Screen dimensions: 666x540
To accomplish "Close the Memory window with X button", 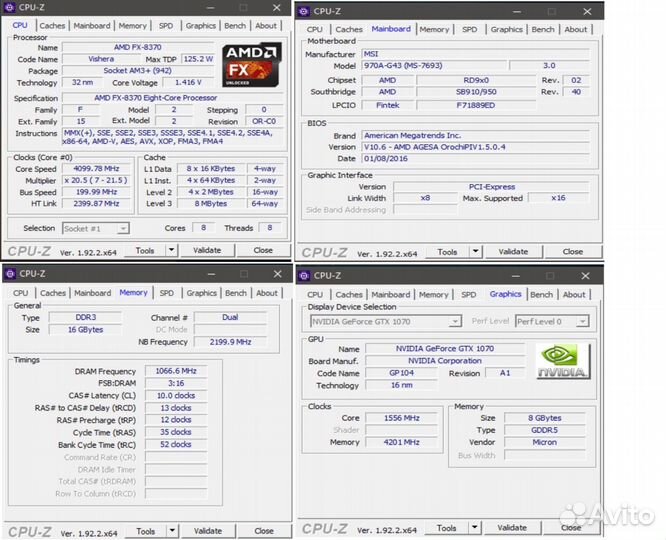I will [x=278, y=274].
